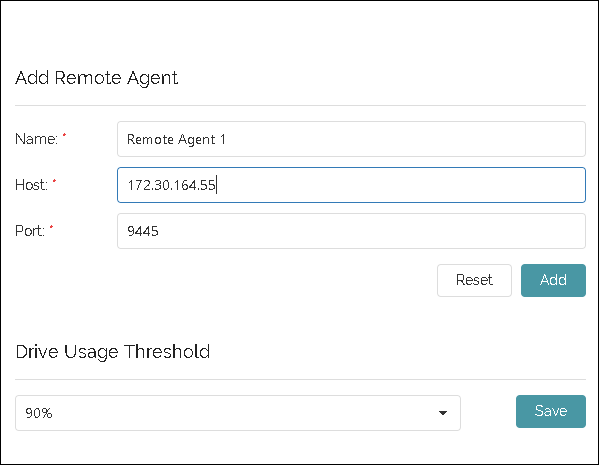Select the 90% value in threshold dropdown
The width and height of the screenshot is (599, 465).
[39, 413]
